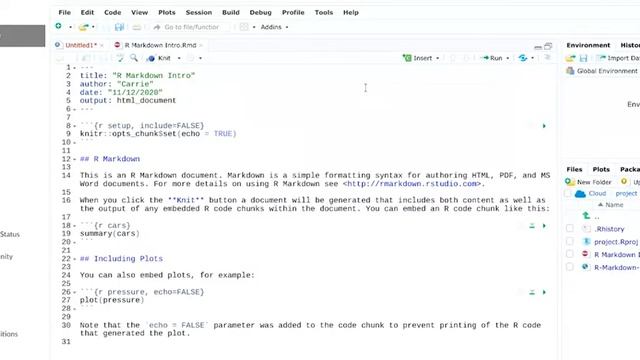Image resolution: width=640 pixels, height=360 pixels.
Task: Open the Knit options dropdown arrow
Action: click(179, 58)
